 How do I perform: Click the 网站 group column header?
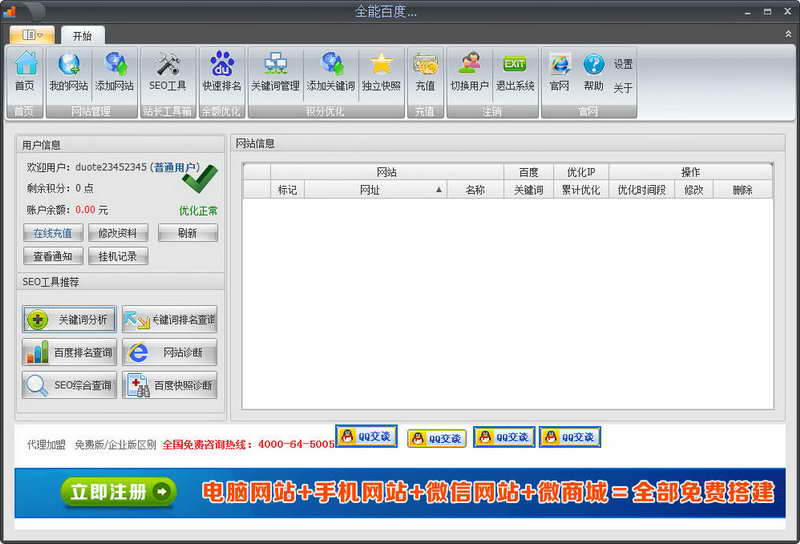[387, 172]
